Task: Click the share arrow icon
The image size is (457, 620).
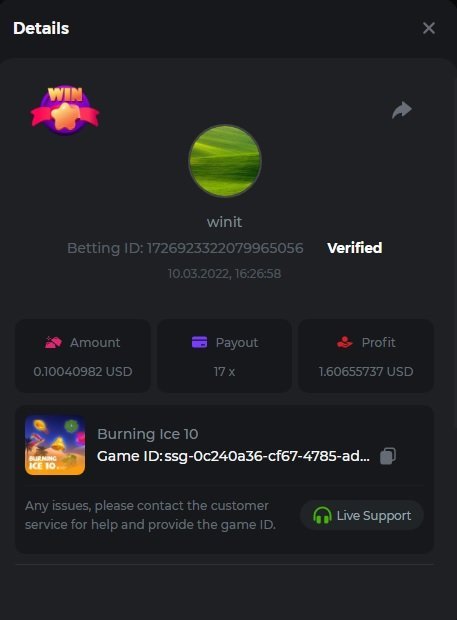Action: click(x=402, y=110)
